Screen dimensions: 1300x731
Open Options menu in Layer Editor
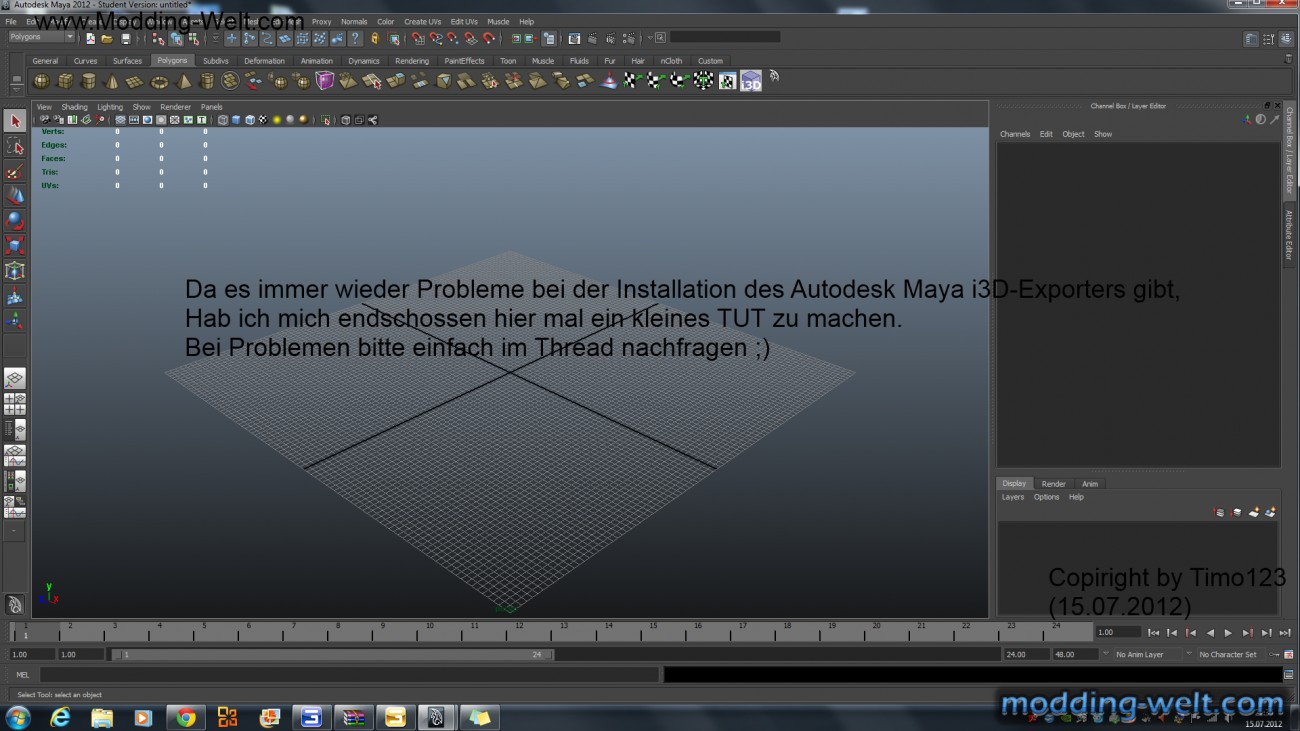coord(1046,497)
